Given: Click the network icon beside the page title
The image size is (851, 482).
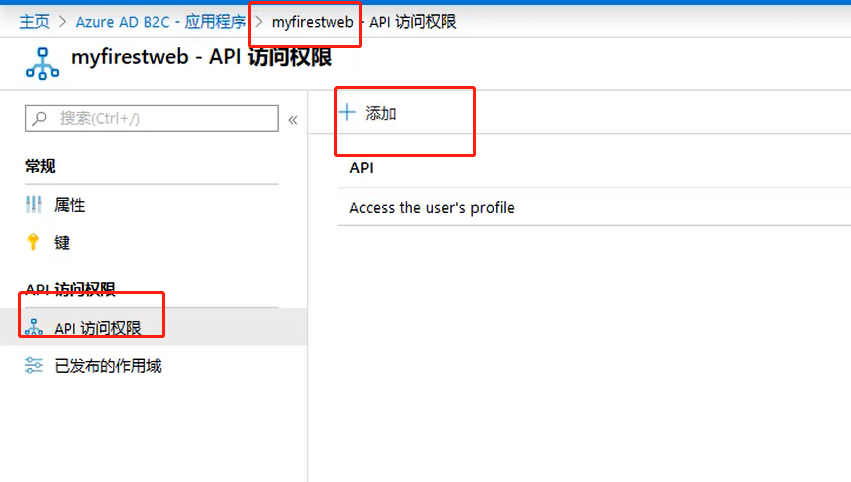Looking at the screenshot, I should (x=42, y=64).
